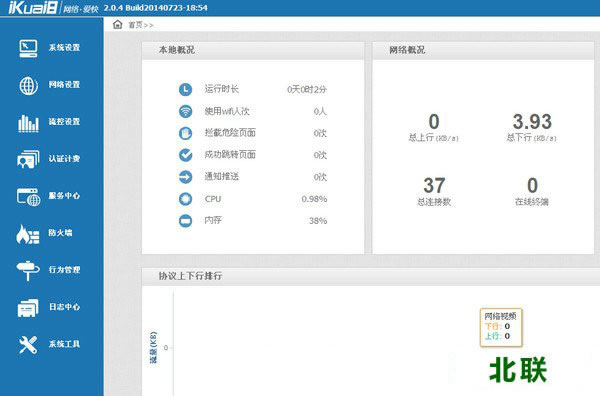Click the home breadcrumb house icon
Screen dimensions: 600x396
point(117,24)
